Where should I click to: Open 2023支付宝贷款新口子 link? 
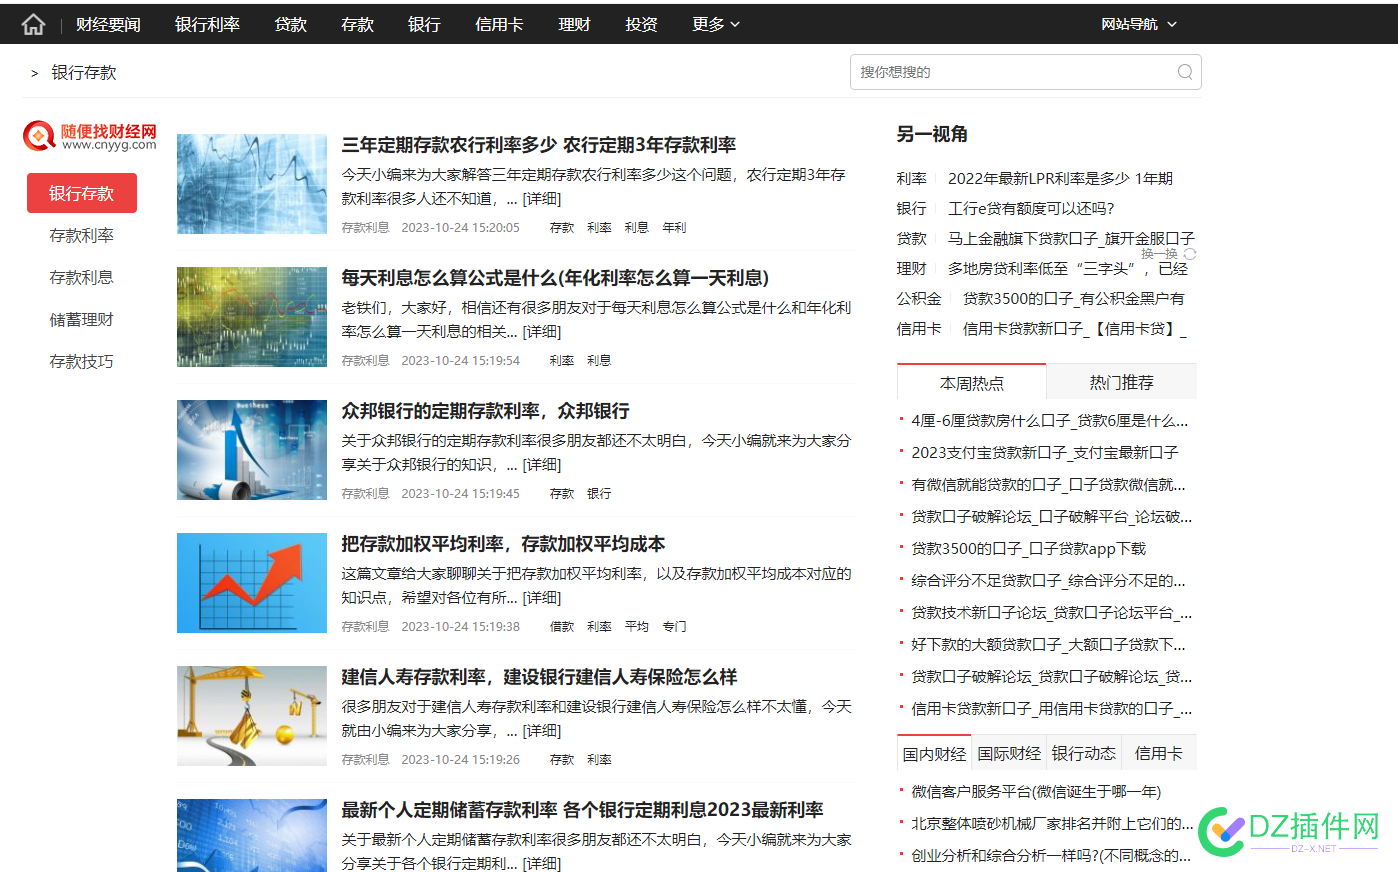[1045, 453]
